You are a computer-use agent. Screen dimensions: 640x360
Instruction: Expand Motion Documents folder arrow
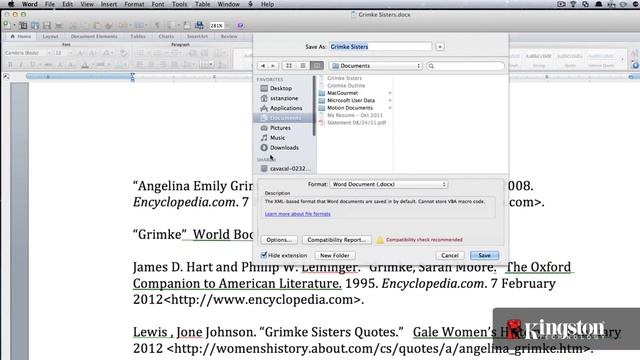(390, 108)
